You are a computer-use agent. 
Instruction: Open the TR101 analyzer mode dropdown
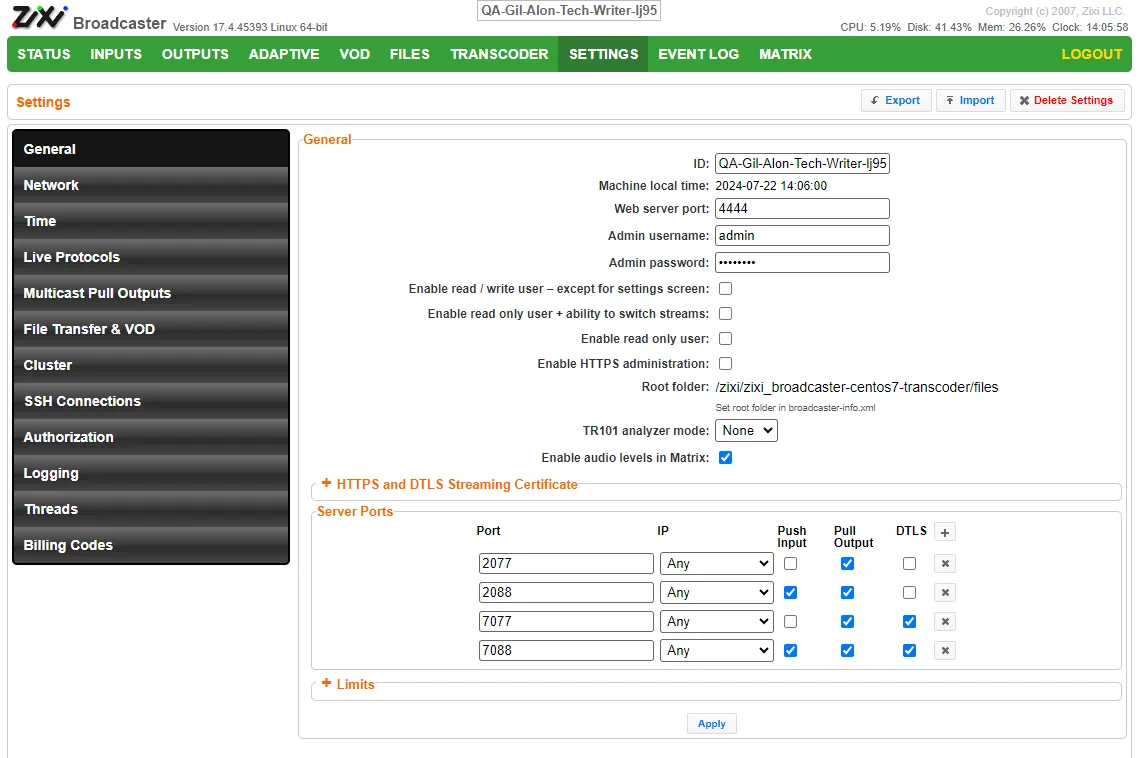point(746,431)
